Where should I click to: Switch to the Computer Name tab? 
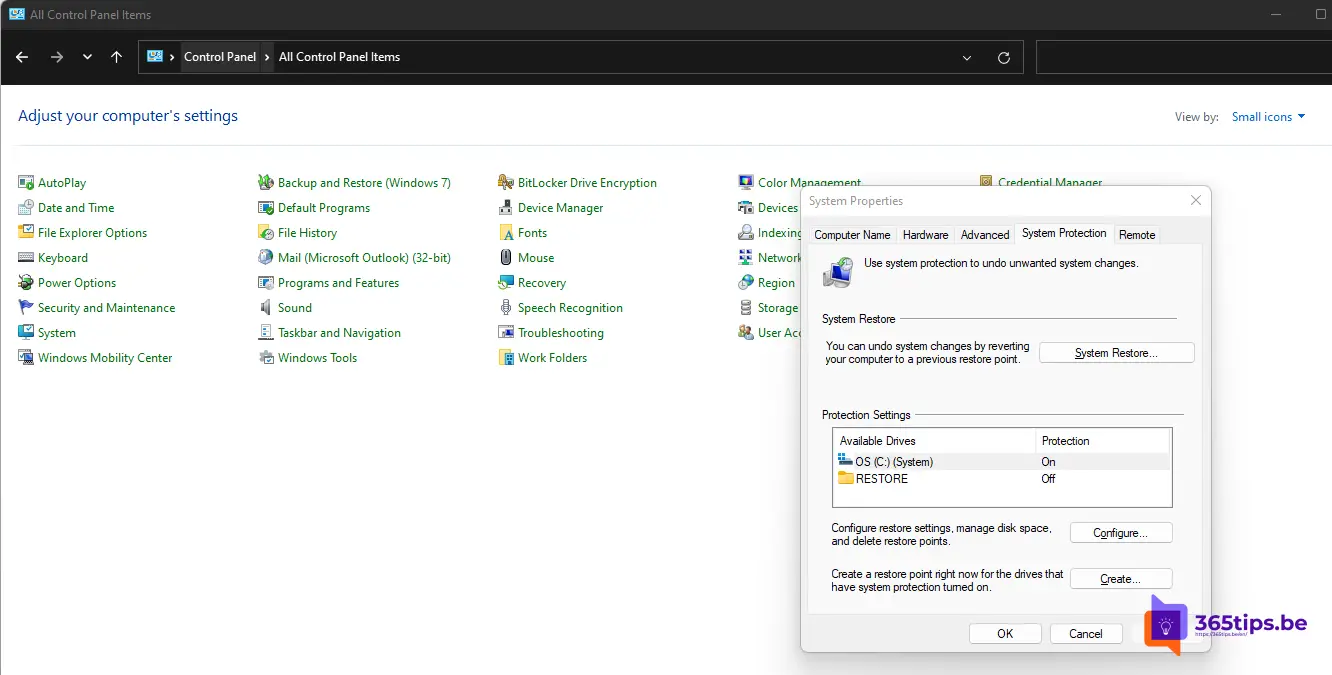[852, 235]
